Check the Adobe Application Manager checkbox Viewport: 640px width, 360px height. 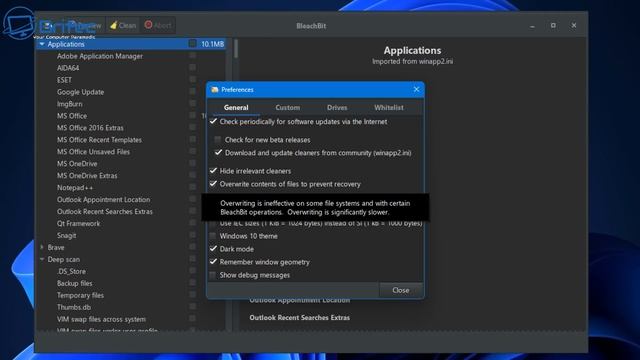click(193, 56)
